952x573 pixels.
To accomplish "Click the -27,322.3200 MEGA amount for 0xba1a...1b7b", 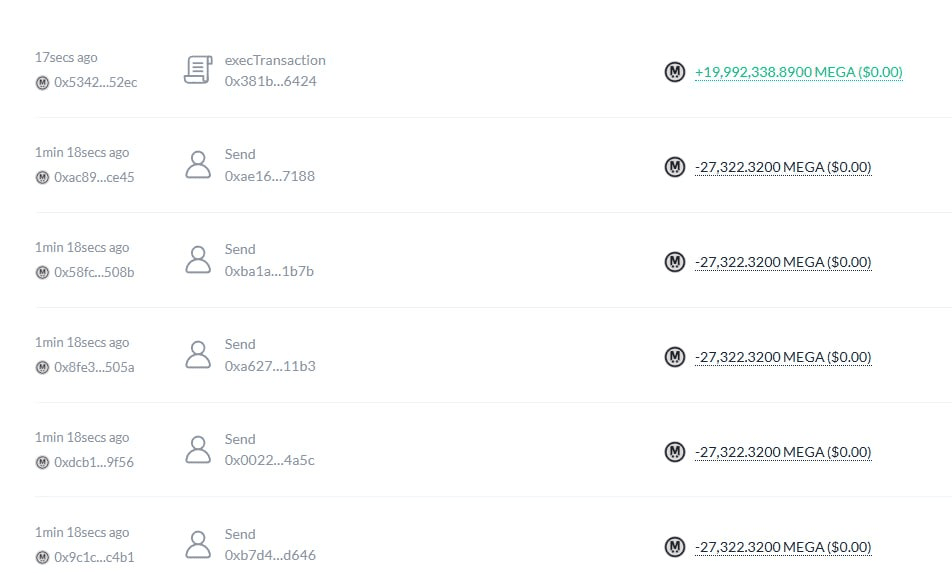I will point(783,262).
